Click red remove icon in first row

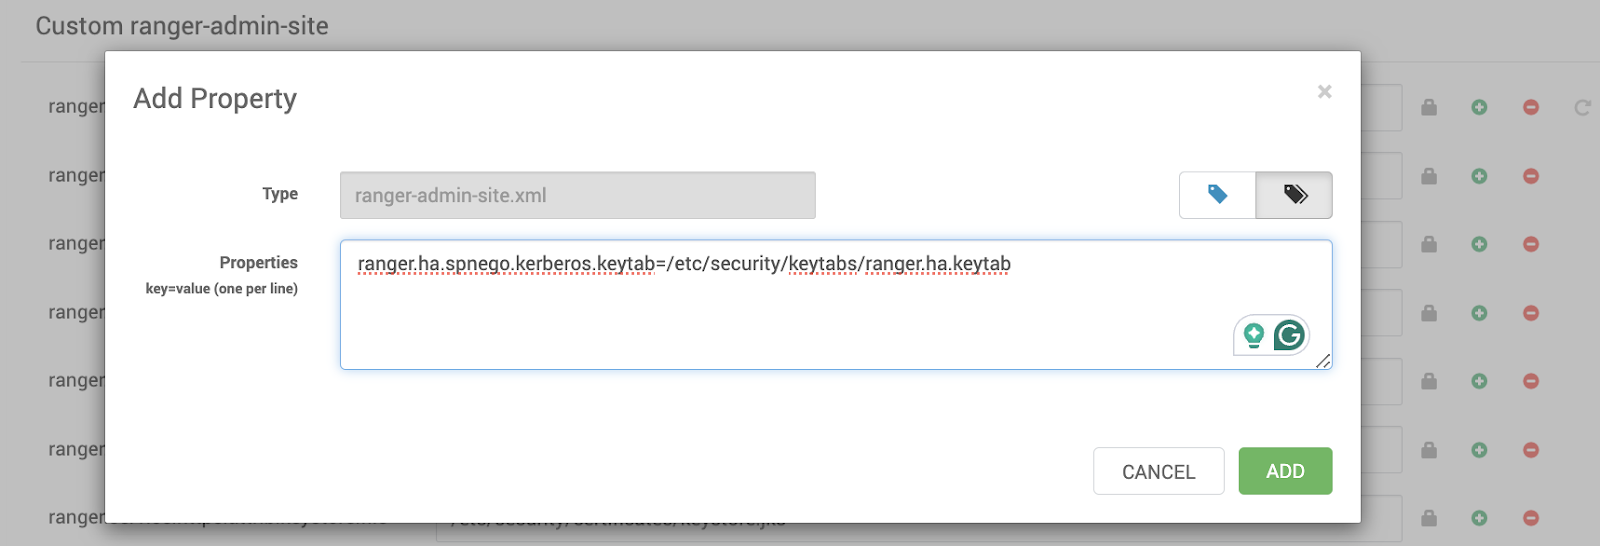pos(1530,107)
